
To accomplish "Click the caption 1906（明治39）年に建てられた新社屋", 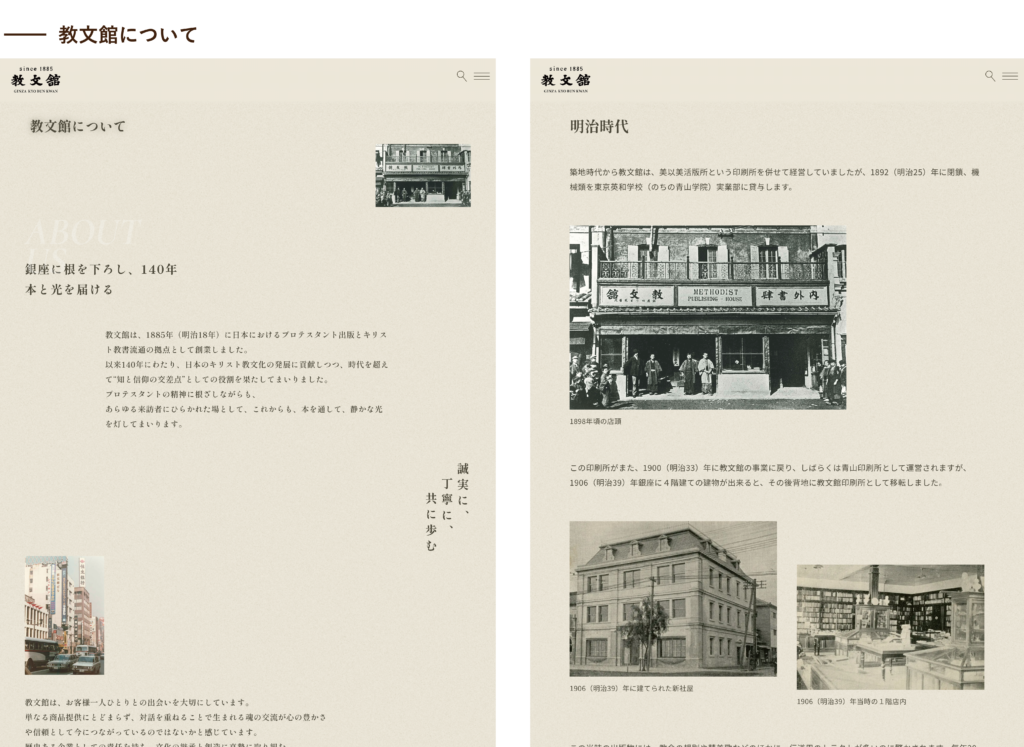I will click(632, 688).
